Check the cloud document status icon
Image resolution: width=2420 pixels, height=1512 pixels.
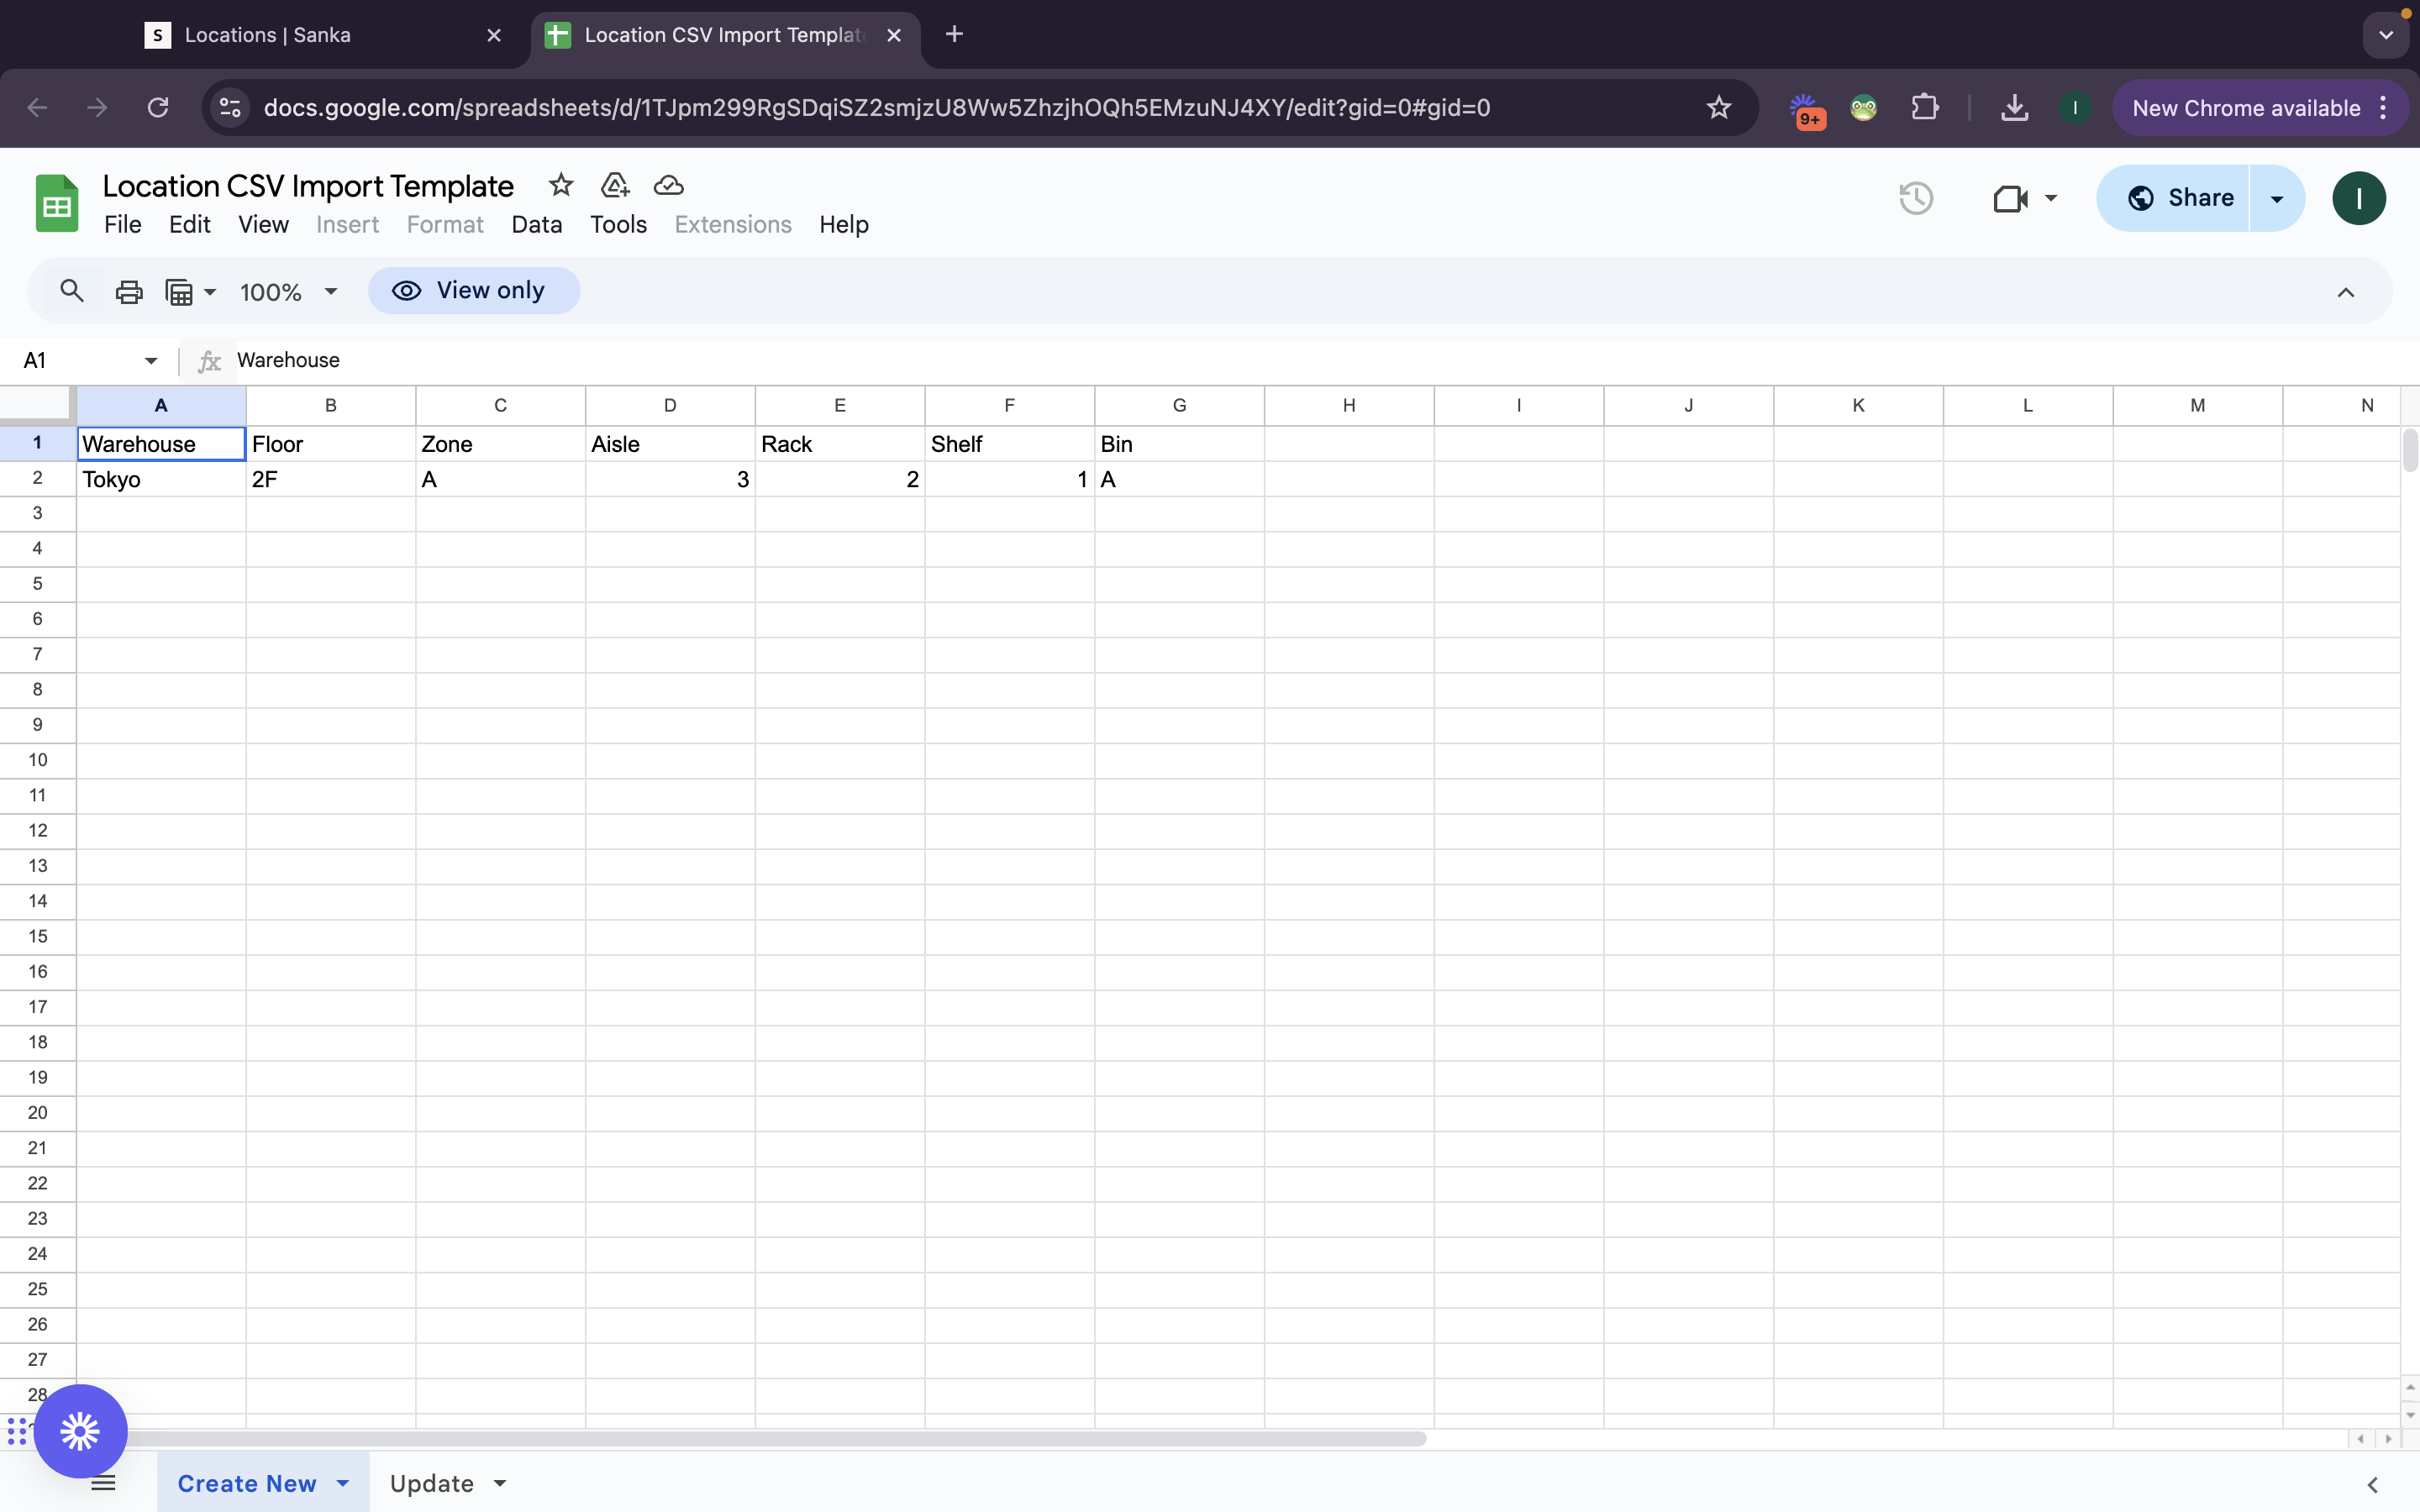(668, 185)
